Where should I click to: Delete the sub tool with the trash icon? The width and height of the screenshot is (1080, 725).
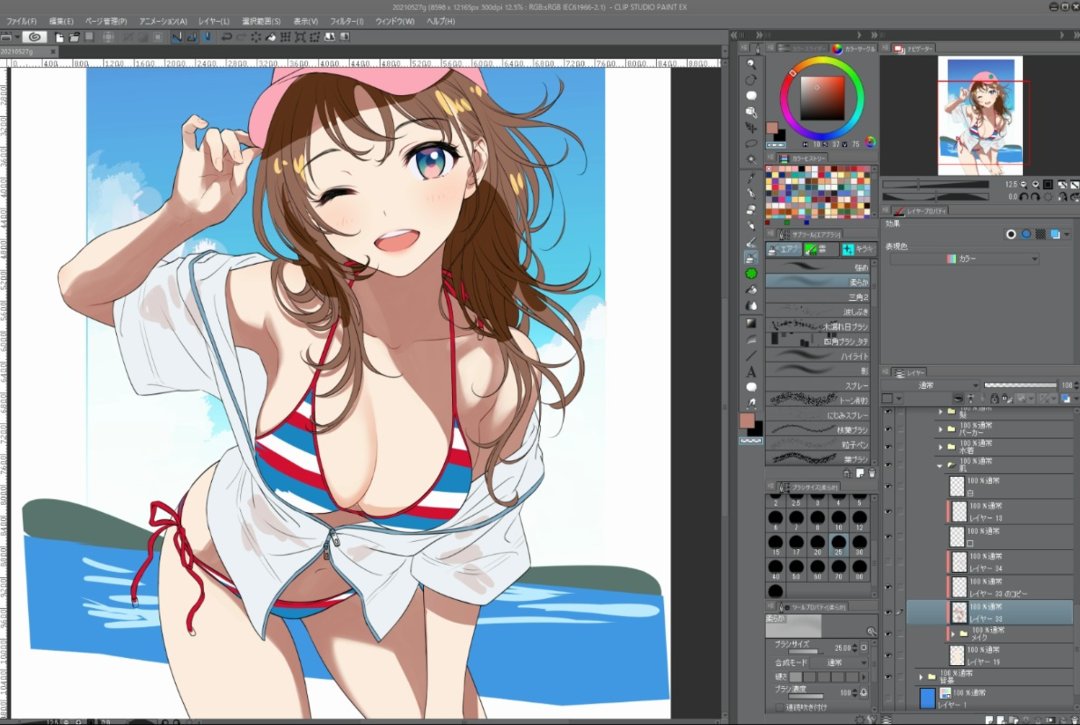pos(871,474)
